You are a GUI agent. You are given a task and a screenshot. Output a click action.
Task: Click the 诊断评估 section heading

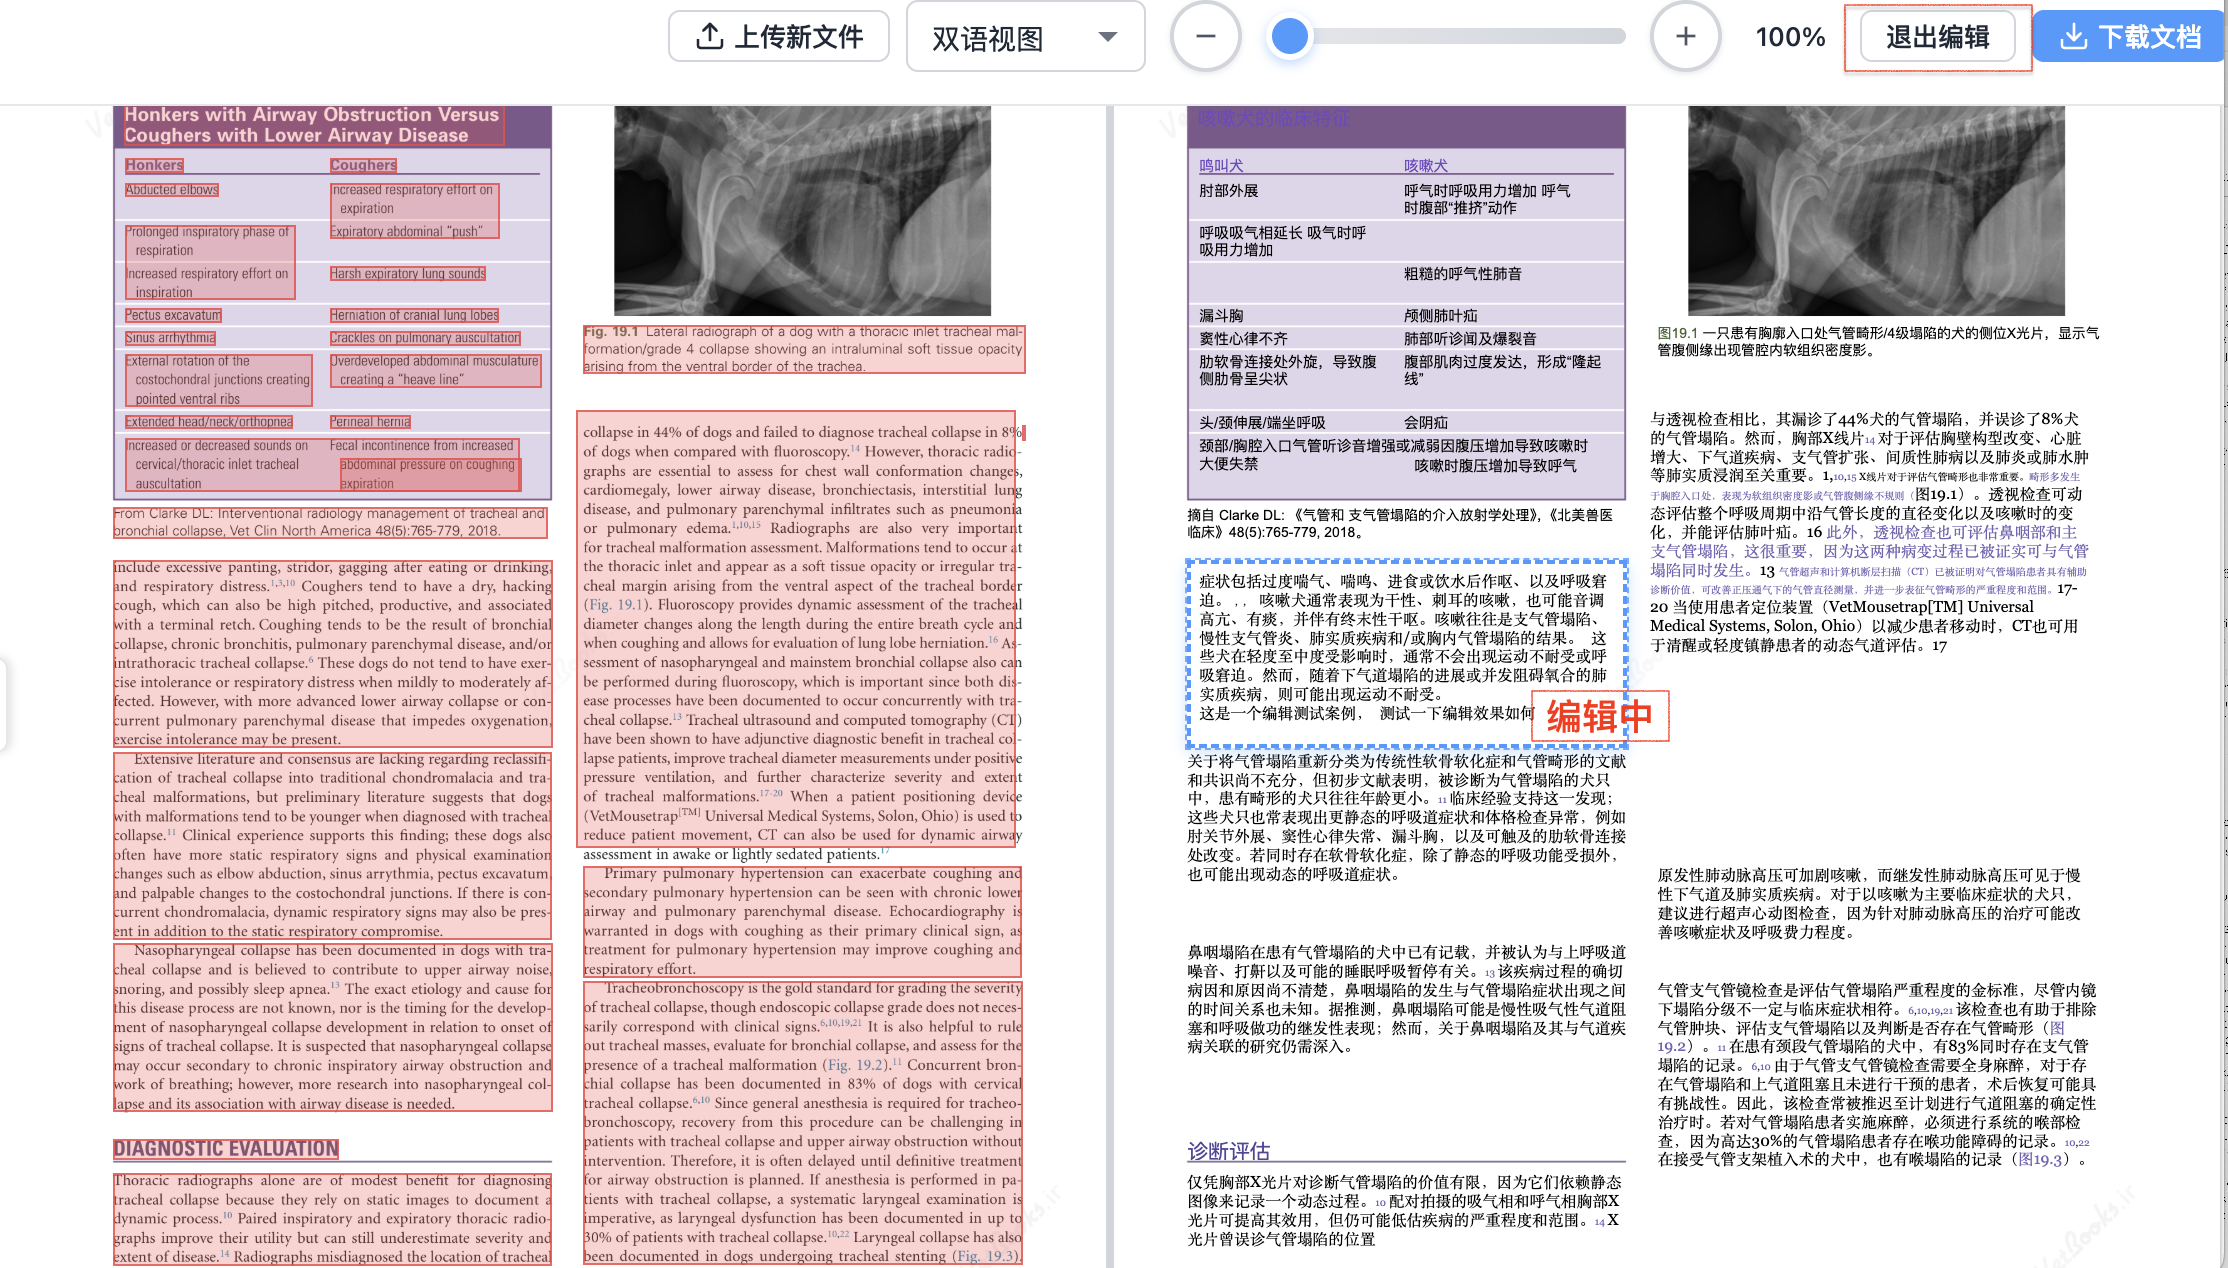click(1228, 1151)
